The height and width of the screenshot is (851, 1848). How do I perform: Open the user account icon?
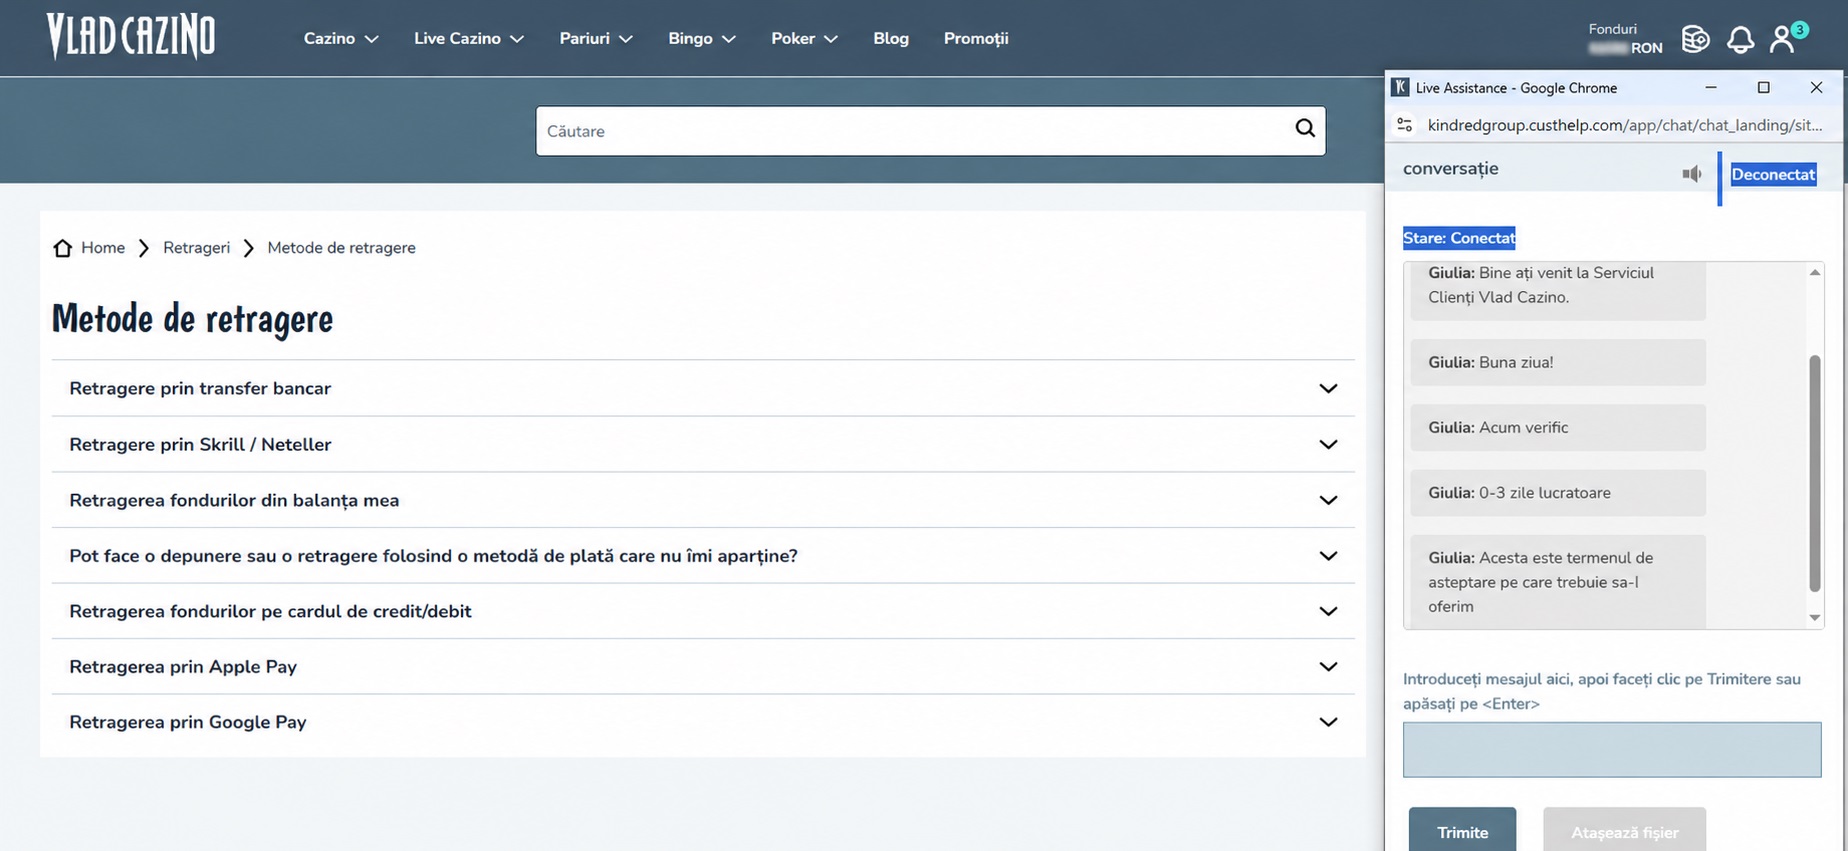1782,39
